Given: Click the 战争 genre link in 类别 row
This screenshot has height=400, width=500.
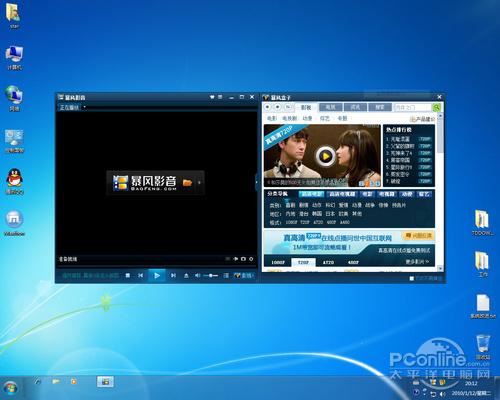Looking at the screenshot, I should point(370,205).
